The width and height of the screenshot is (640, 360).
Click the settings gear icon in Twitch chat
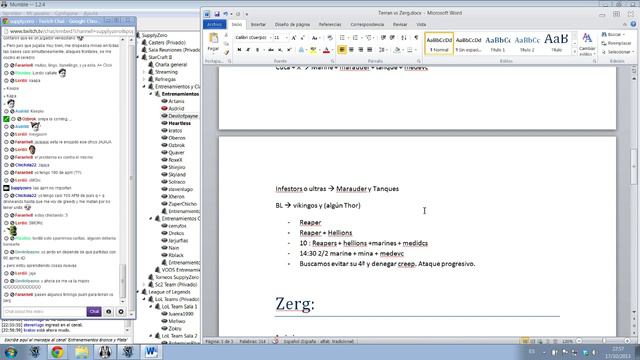(121, 311)
